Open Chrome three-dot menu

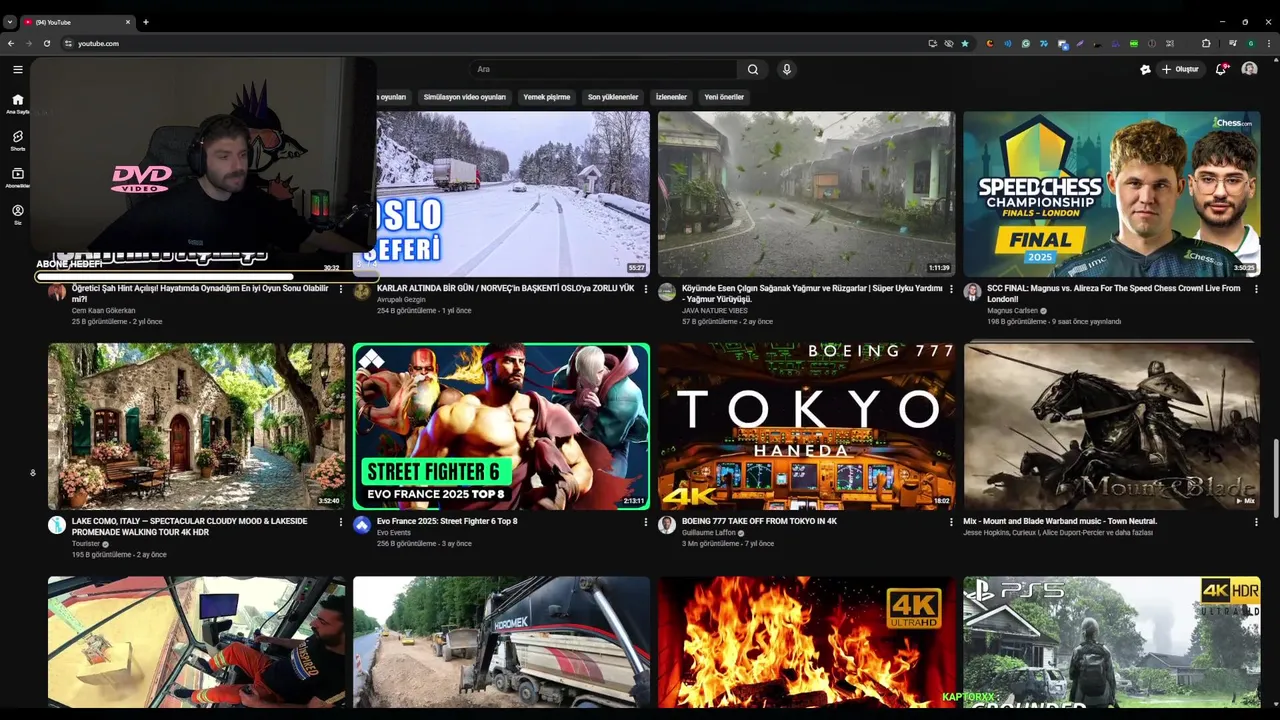pos(1267,43)
